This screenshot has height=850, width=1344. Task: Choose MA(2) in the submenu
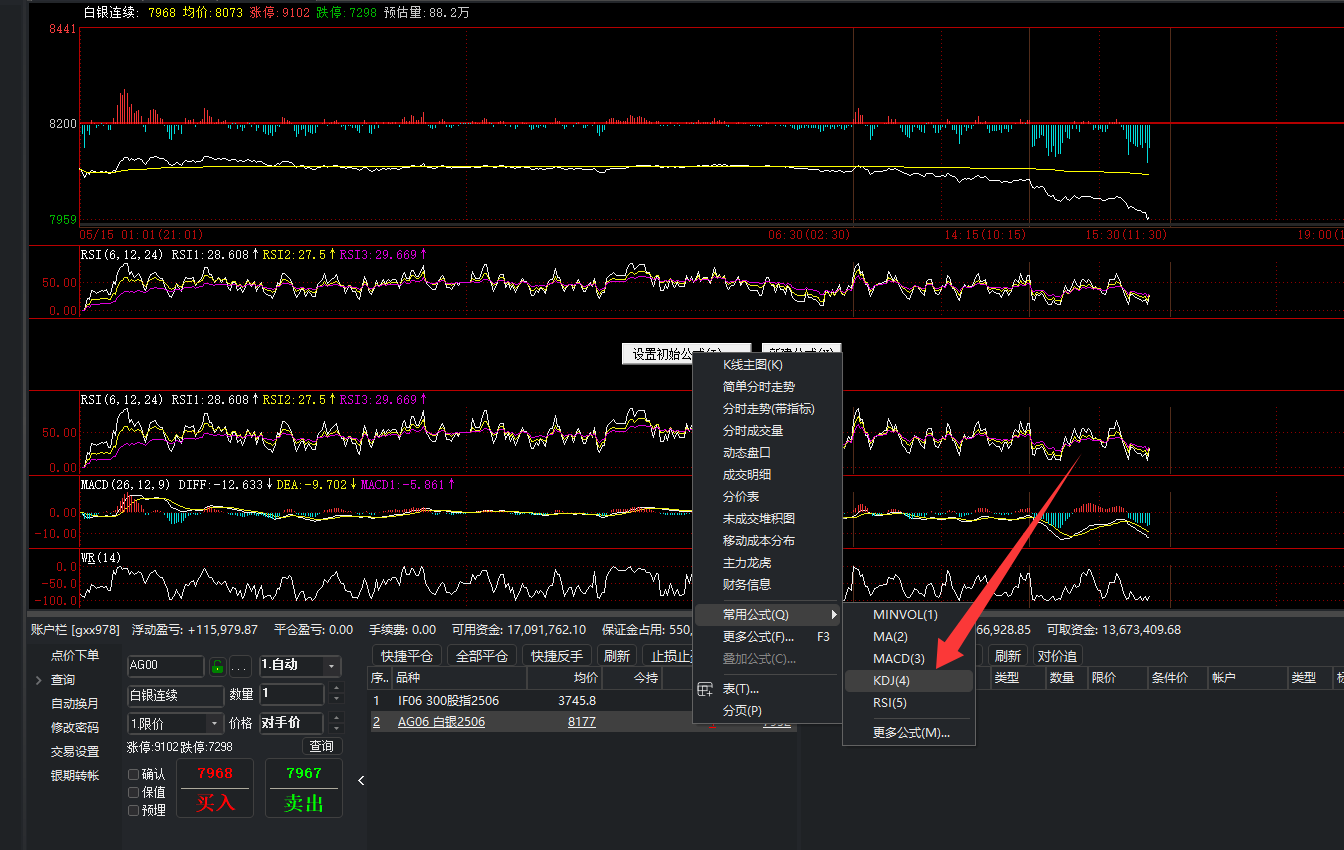tap(908, 637)
